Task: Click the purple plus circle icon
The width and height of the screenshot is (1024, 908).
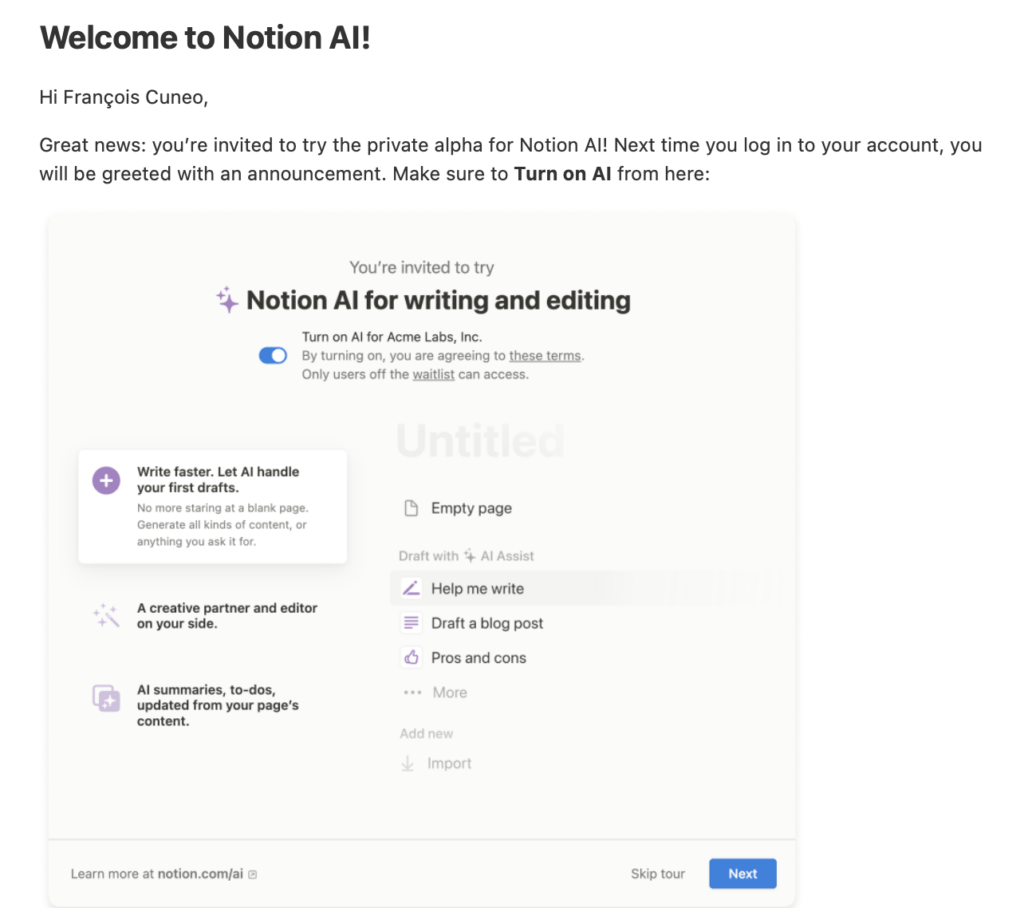Action: point(106,481)
